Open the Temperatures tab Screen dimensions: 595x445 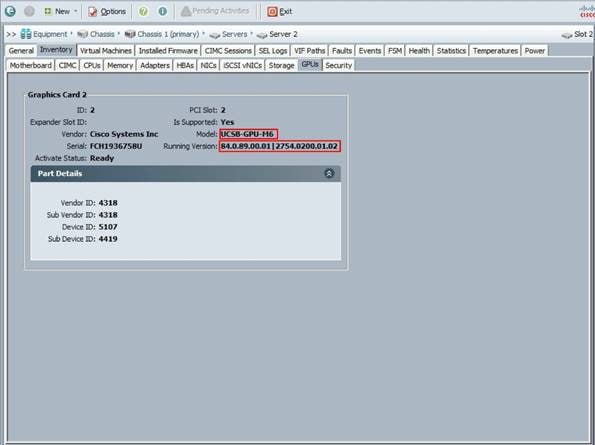coord(495,51)
